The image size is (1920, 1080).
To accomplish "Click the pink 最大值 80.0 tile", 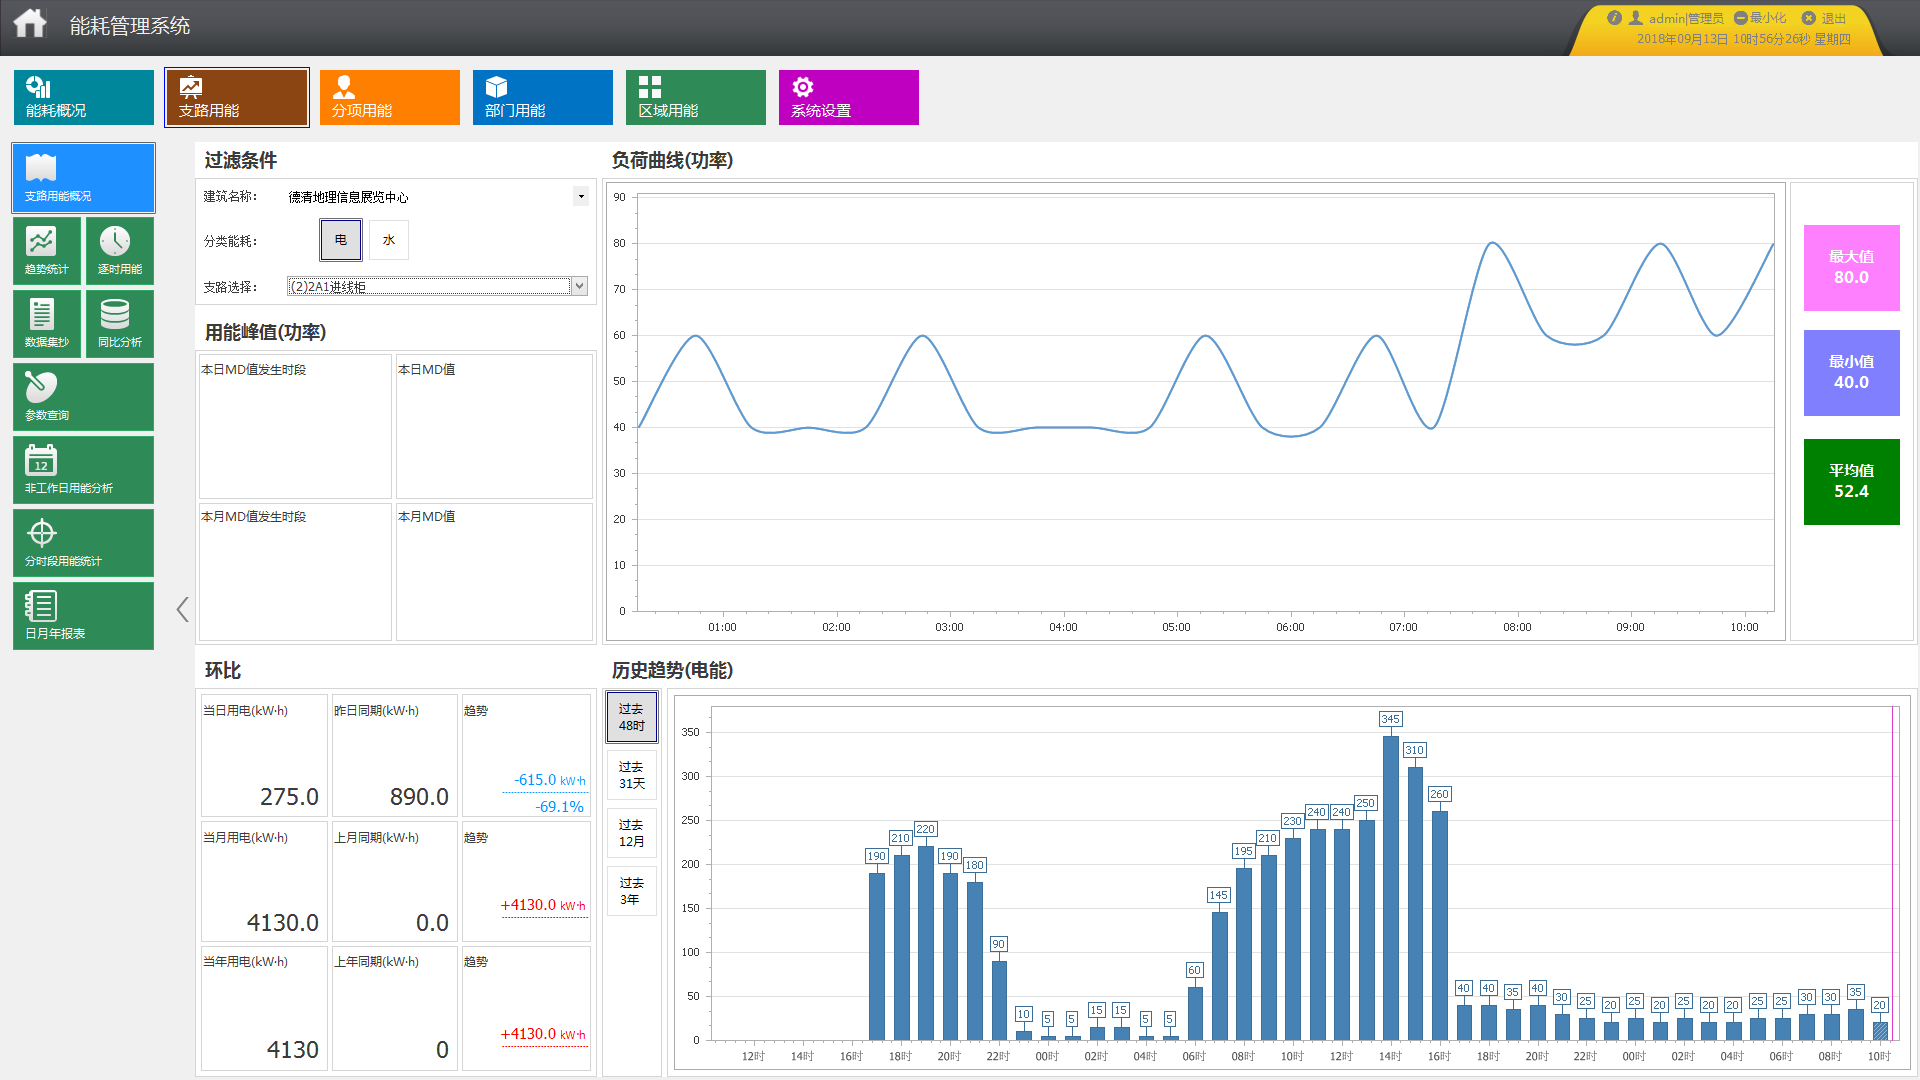I will (1851, 268).
